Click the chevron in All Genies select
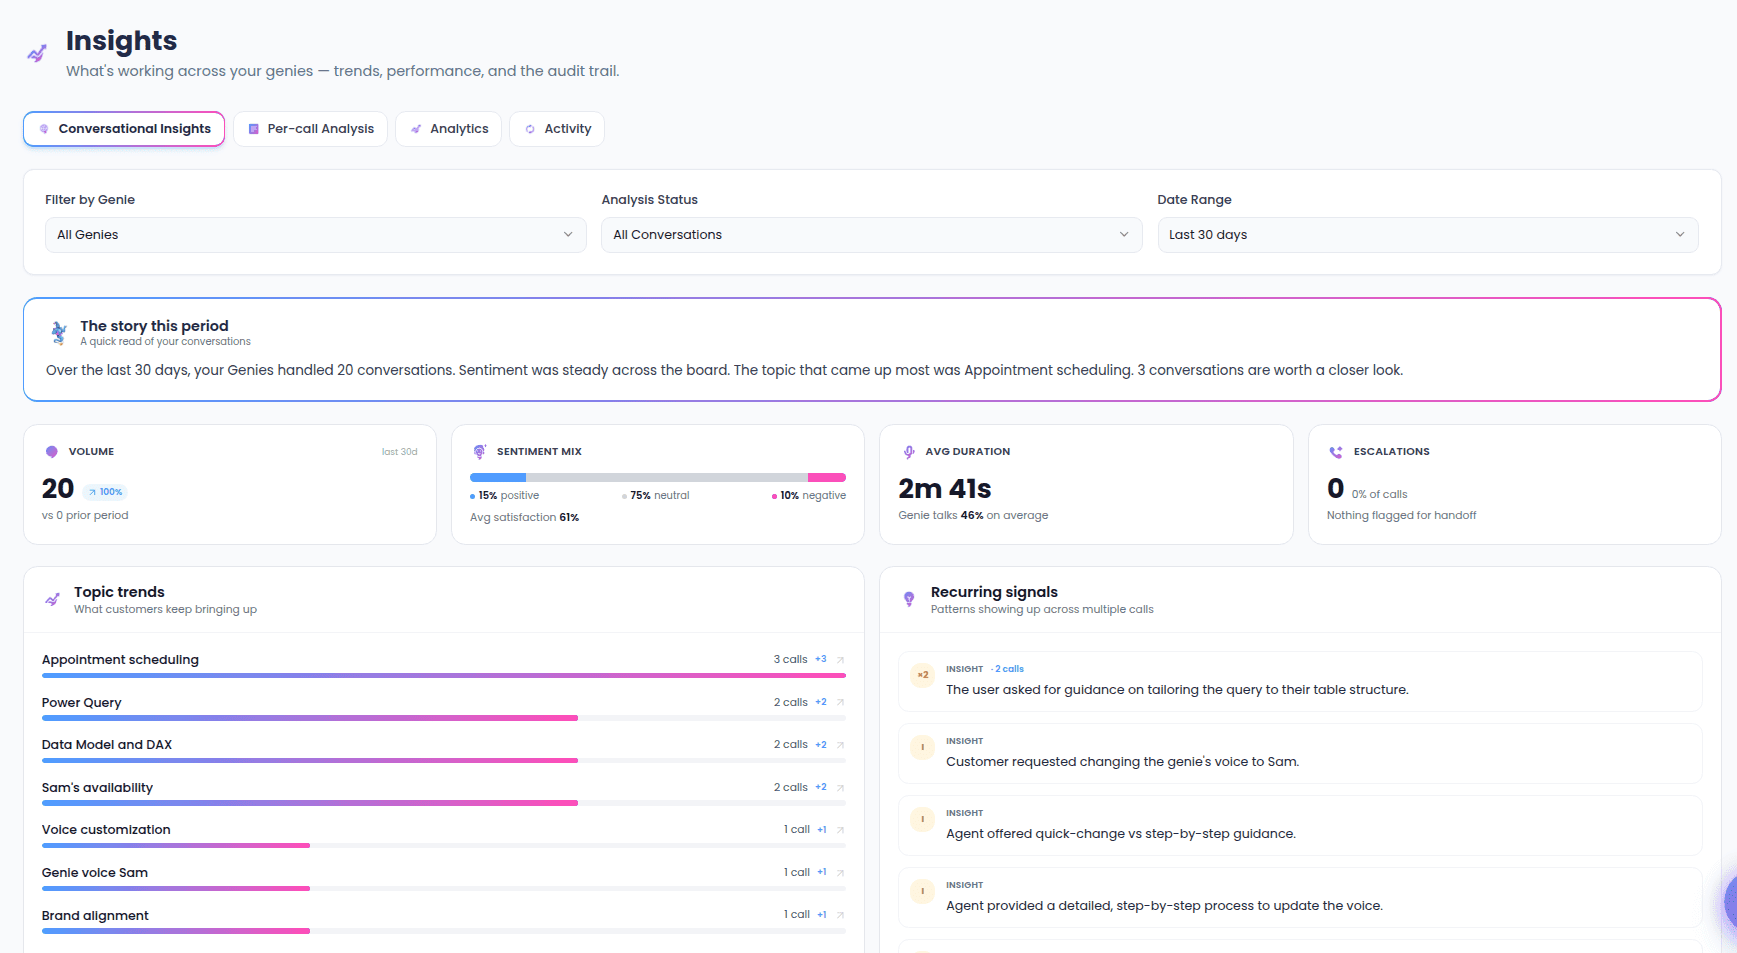 568,235
